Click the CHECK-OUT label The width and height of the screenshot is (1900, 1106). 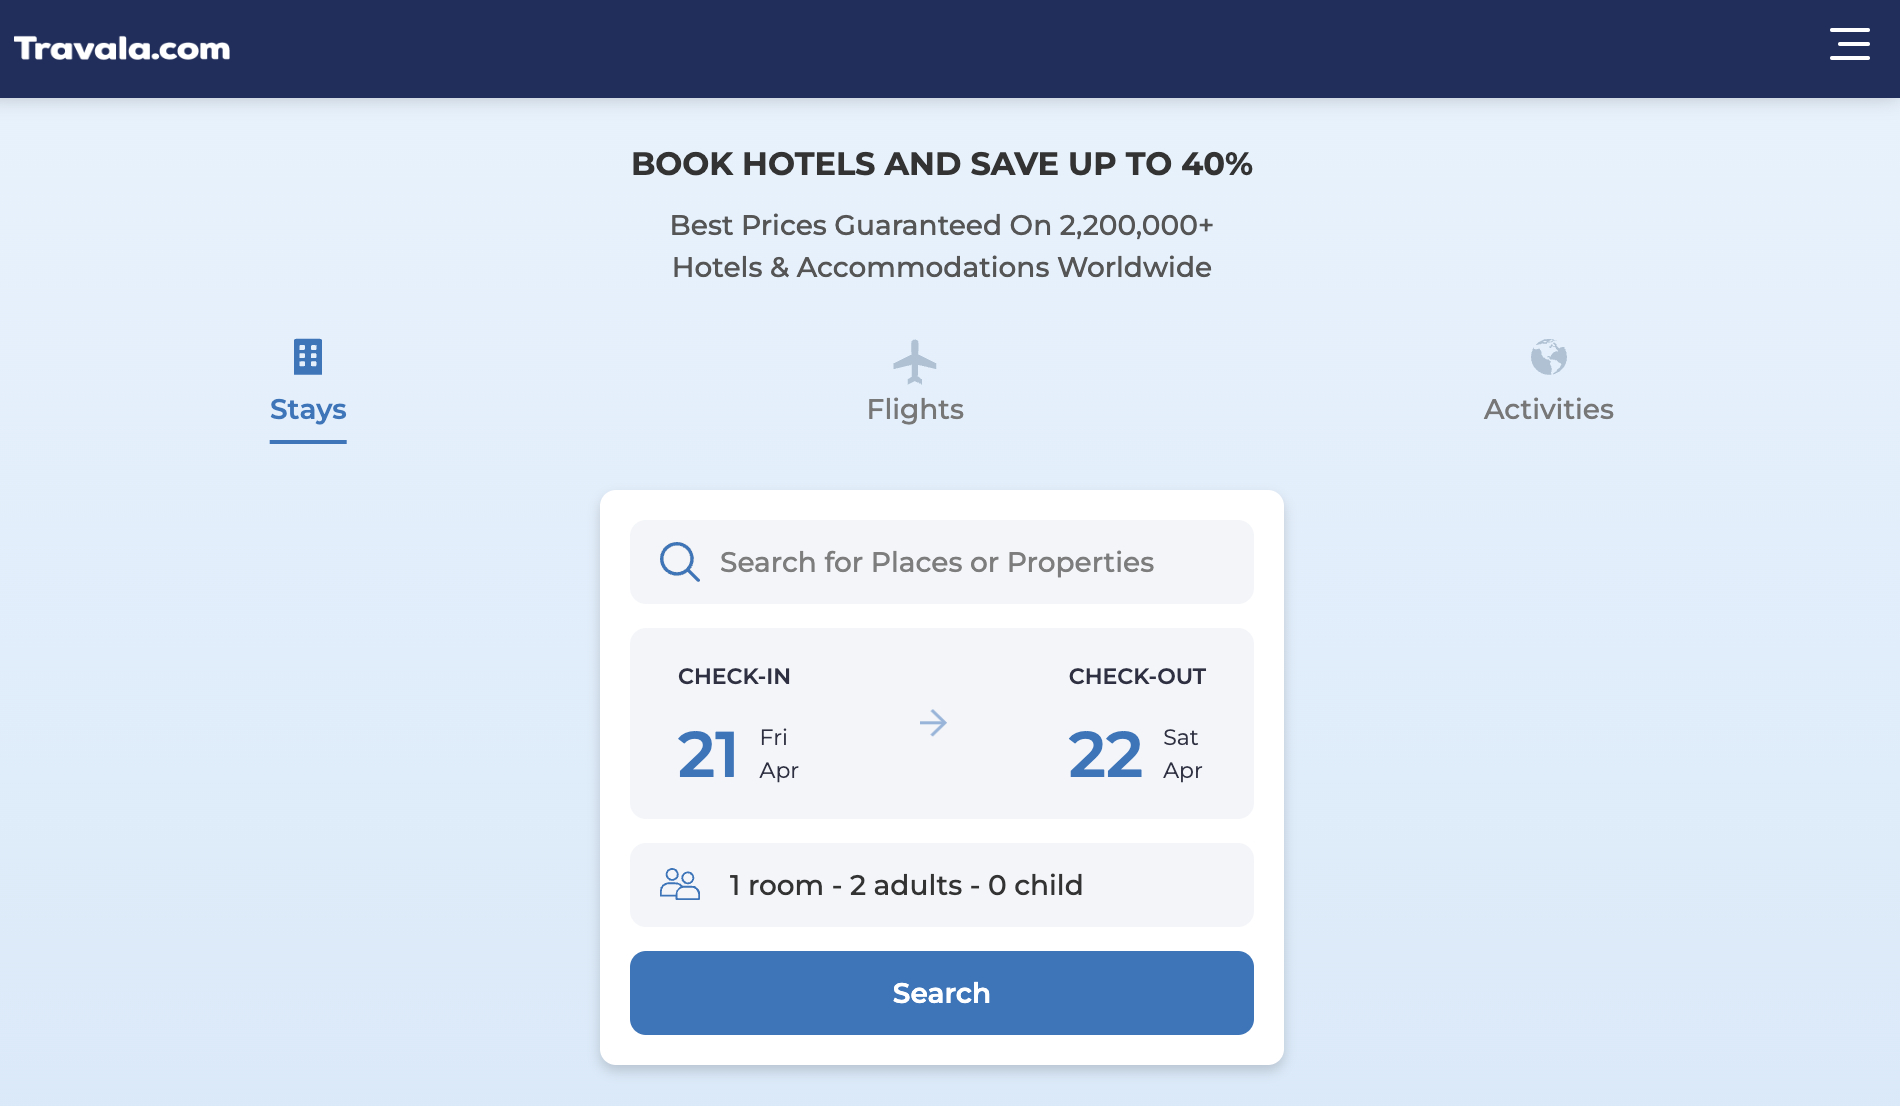point(1137,677)
